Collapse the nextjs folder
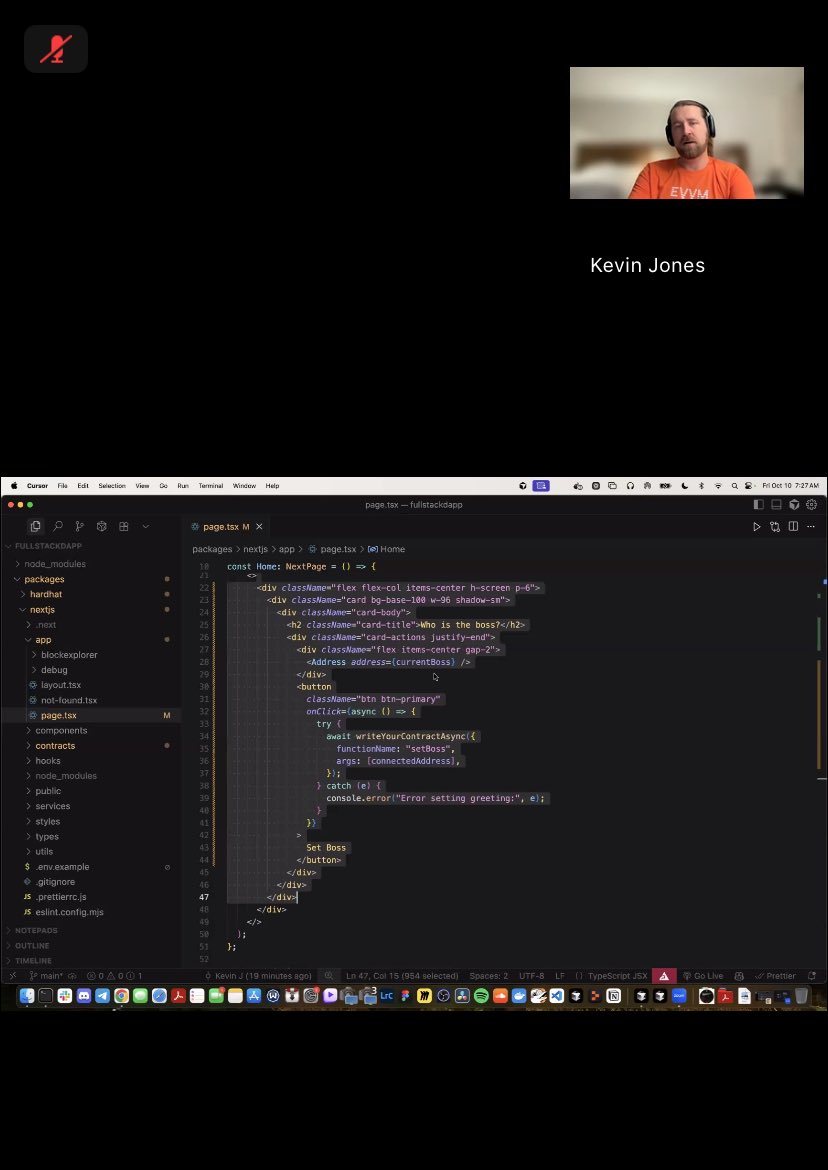 42,610
